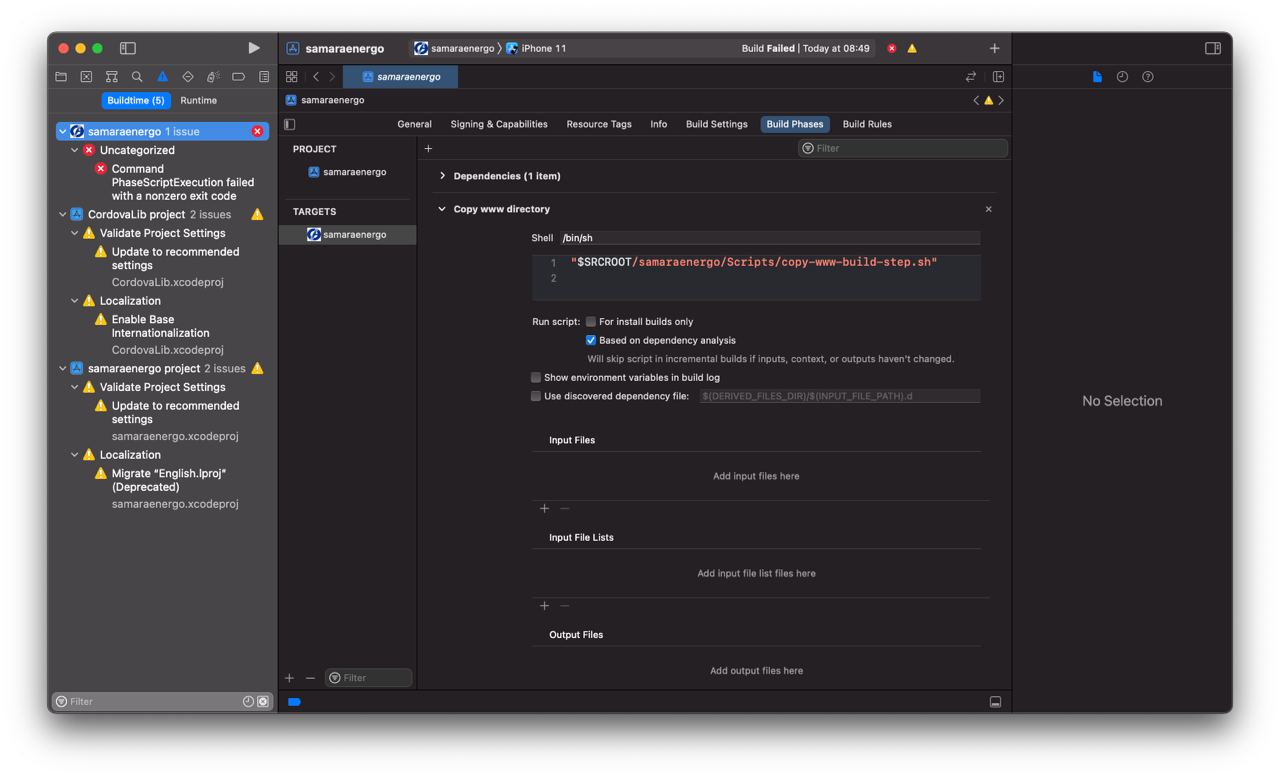The width and height of the screenshot is (1280, 776).
Task: Click the editor code review arrows icon
Action: [x=970, y=77]
